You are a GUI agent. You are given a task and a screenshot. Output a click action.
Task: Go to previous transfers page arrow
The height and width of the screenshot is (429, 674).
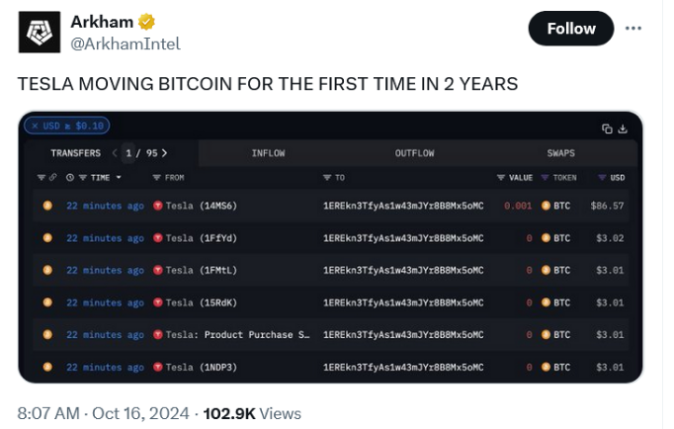pos(115,153)
